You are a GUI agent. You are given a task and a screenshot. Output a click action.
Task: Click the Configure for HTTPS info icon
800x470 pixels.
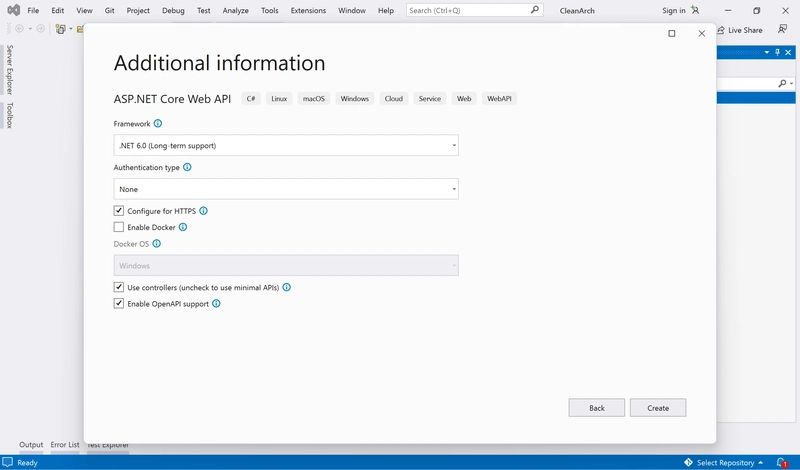click(204, 211)
